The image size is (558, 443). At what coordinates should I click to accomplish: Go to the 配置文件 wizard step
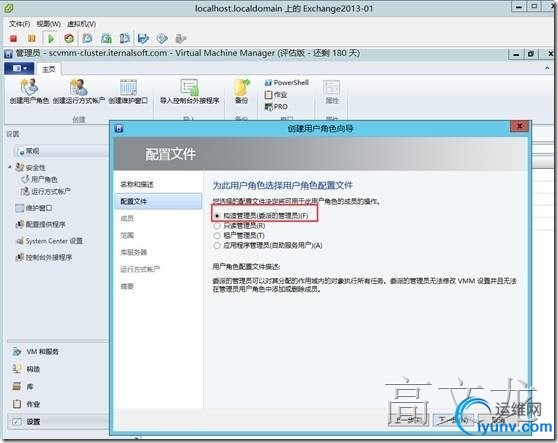point(158,201)
